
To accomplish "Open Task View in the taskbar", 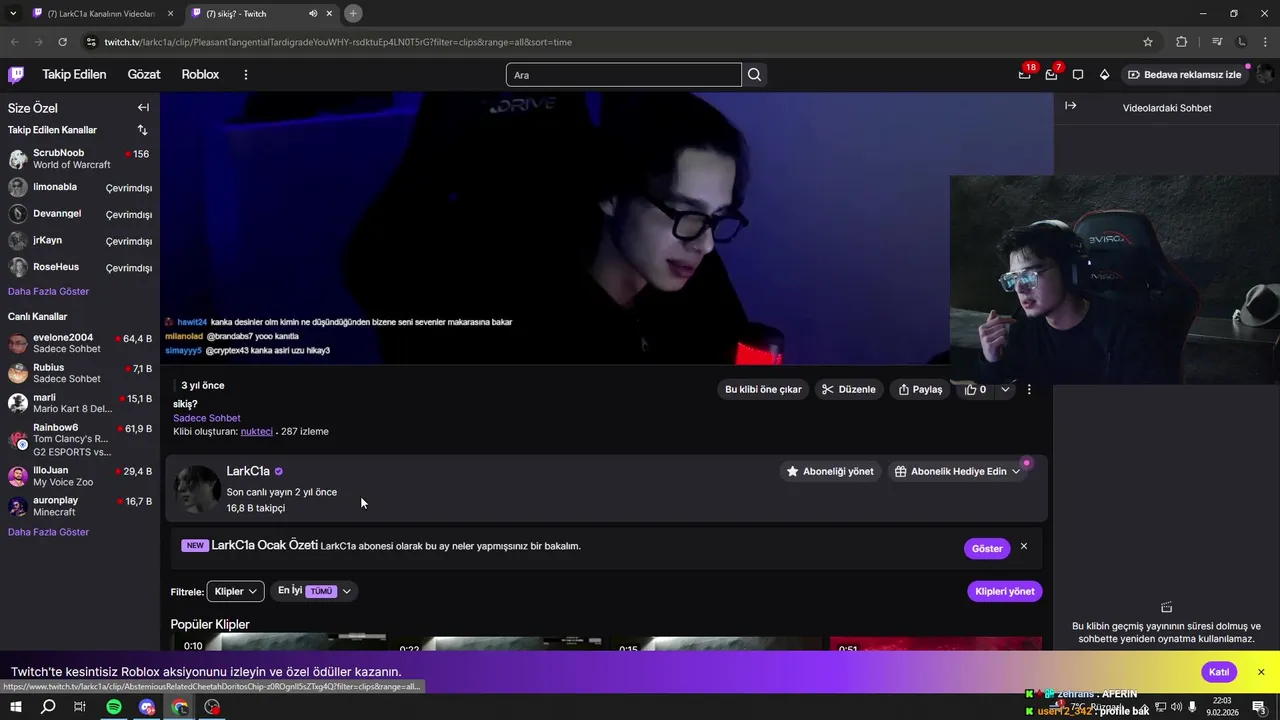I will pos(80,707).
